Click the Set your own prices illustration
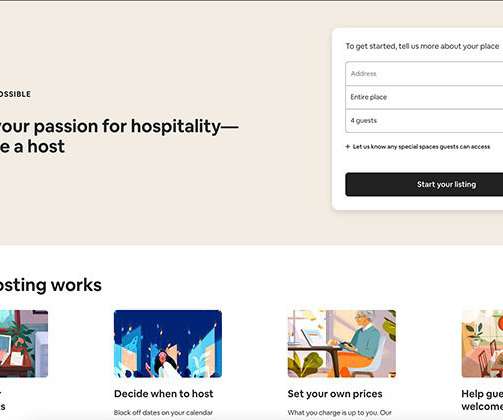The image size is (503, 420). (x=342, y=344)
